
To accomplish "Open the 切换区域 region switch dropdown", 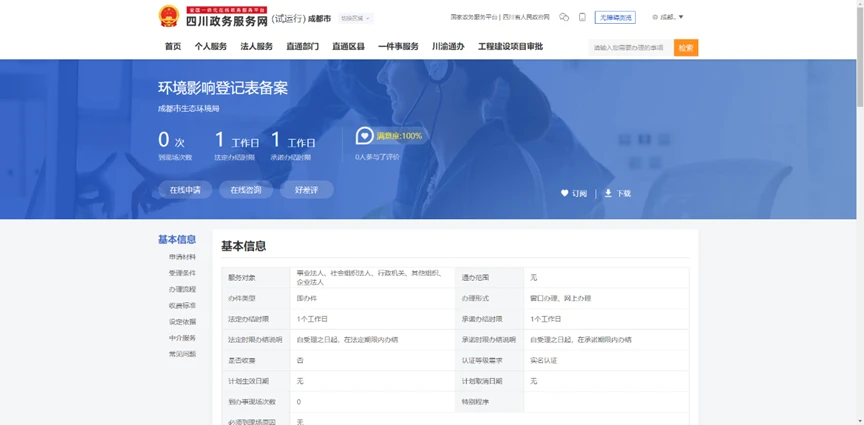I will (x=355, y=18).
